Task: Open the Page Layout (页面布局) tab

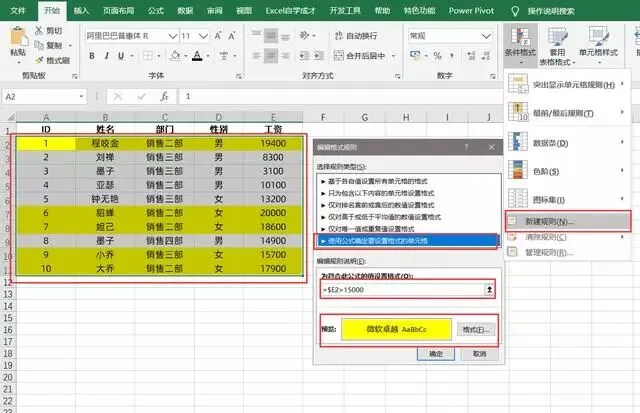Action: pos(118,11)
